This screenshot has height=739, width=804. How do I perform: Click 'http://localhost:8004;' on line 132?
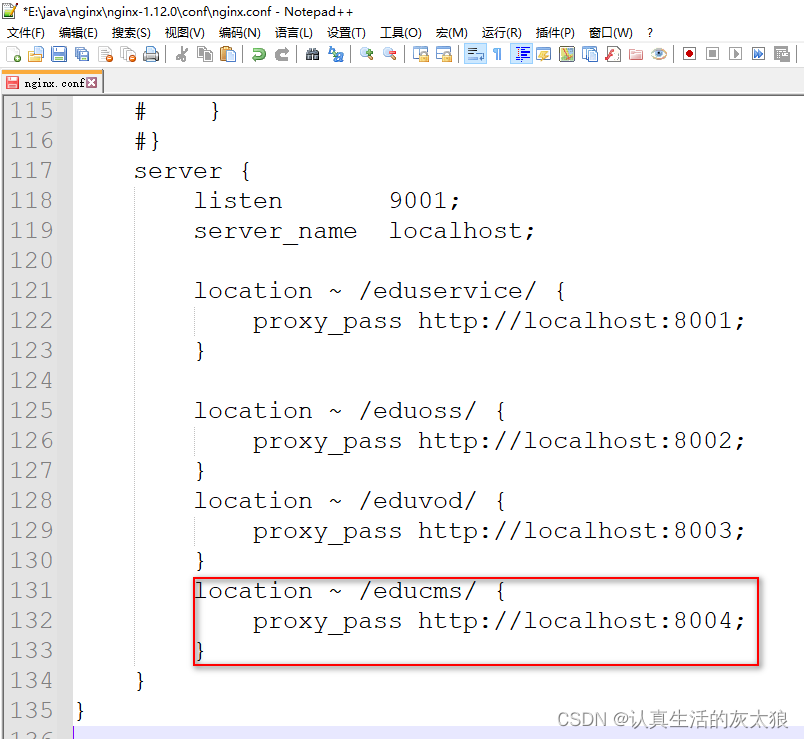[x=581, y=621]
